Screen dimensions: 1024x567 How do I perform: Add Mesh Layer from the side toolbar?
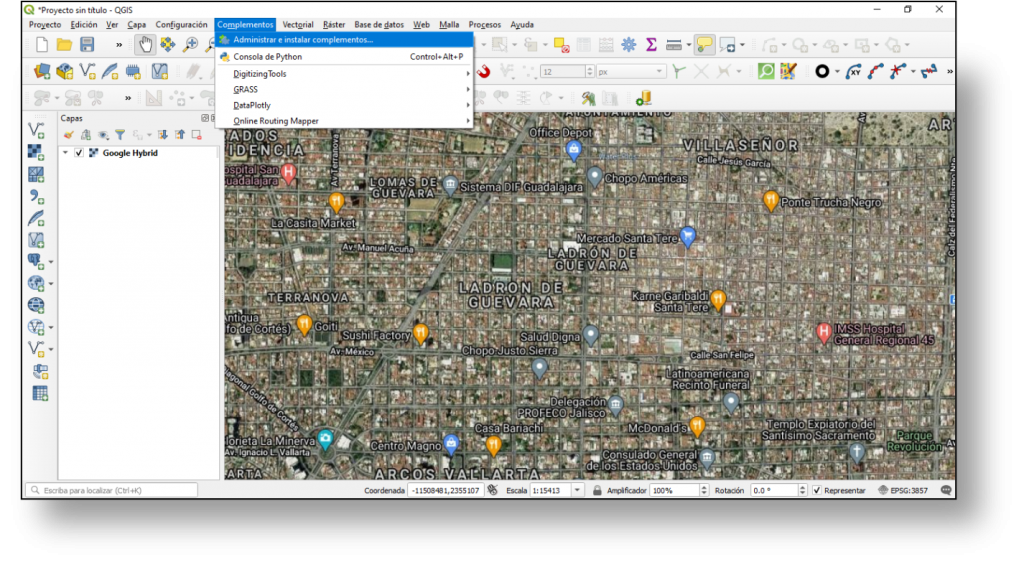[x=37, y=174]
